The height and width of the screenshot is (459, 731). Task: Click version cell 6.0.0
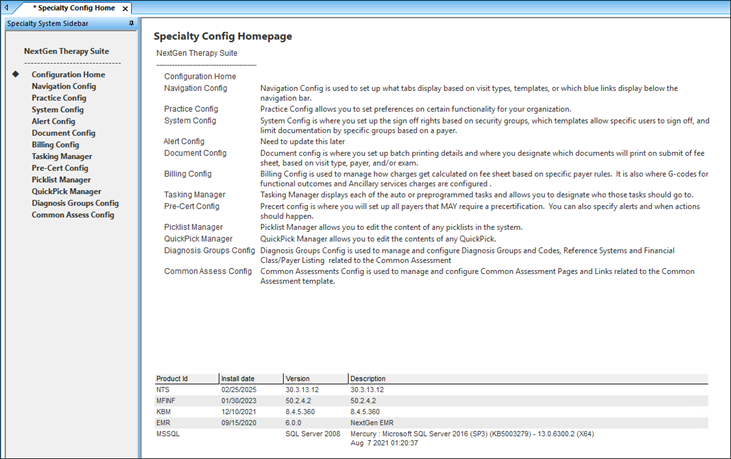click(x=293, y=423)
